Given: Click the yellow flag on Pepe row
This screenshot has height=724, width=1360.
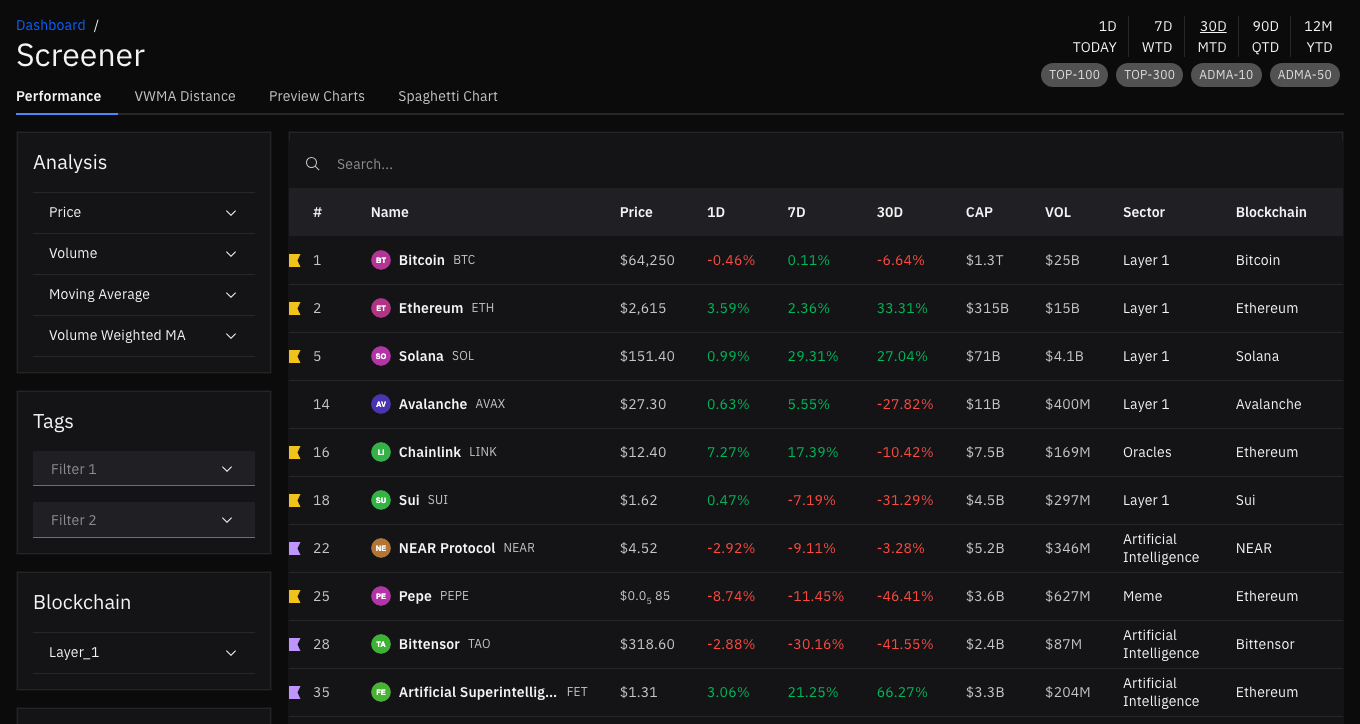Looking at the screenshot, I should click(x=295, y=596).
